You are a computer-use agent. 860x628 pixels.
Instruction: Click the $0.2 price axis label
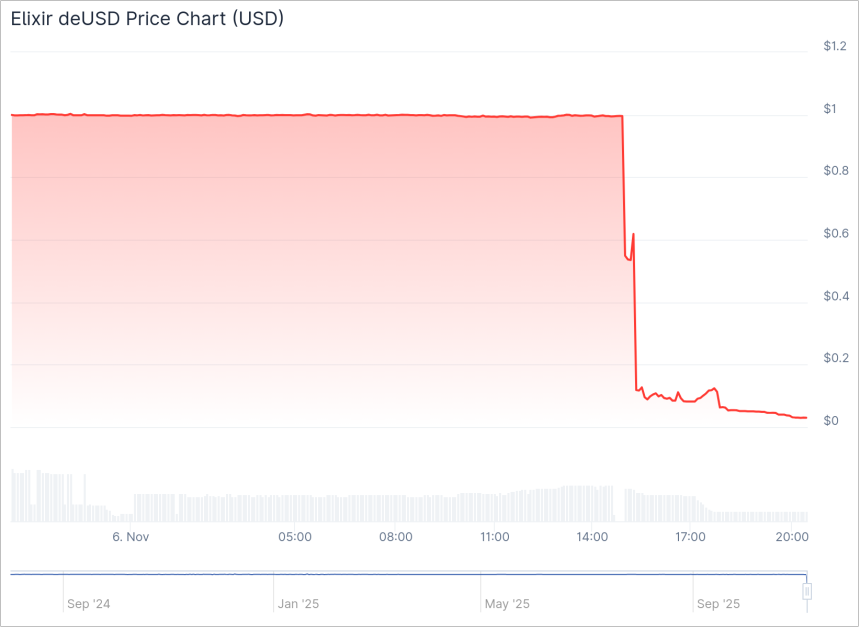(x=835, y=358)
